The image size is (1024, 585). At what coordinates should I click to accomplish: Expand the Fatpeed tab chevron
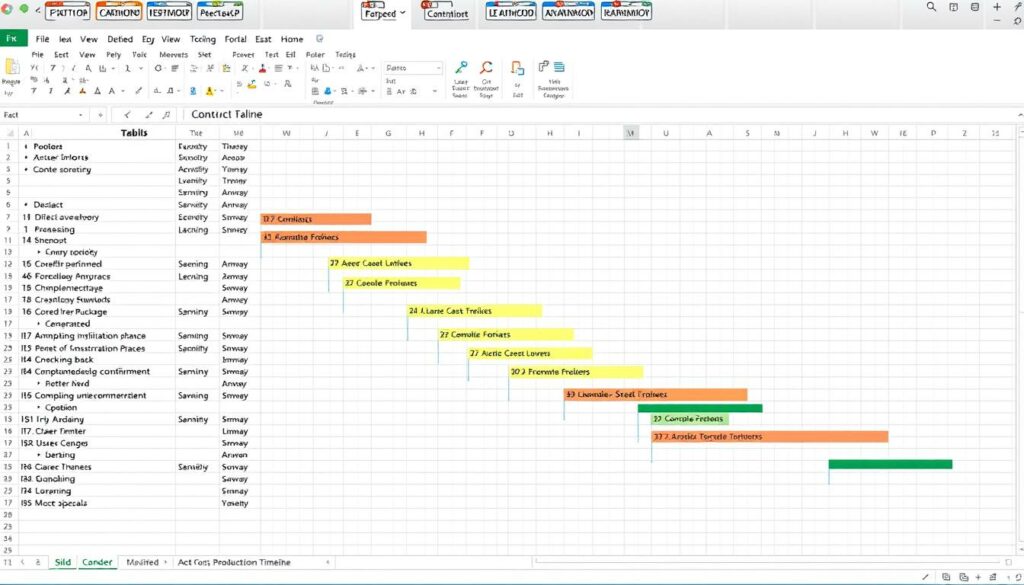[x=403, y=12]
